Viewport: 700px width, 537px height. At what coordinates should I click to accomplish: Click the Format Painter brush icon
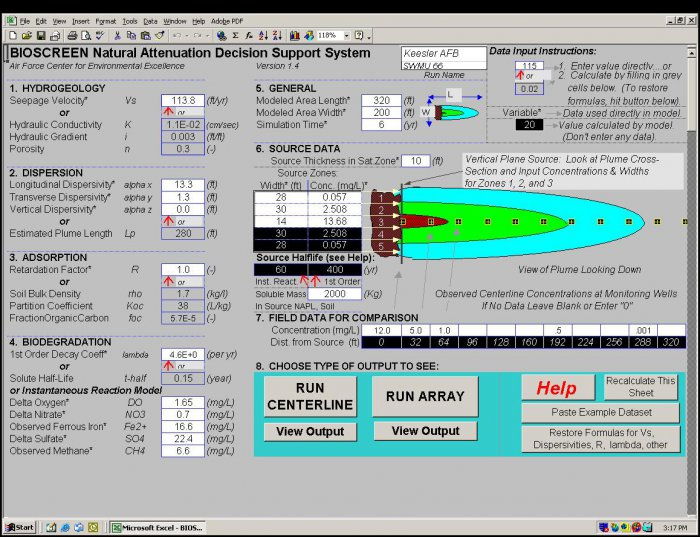159,36
